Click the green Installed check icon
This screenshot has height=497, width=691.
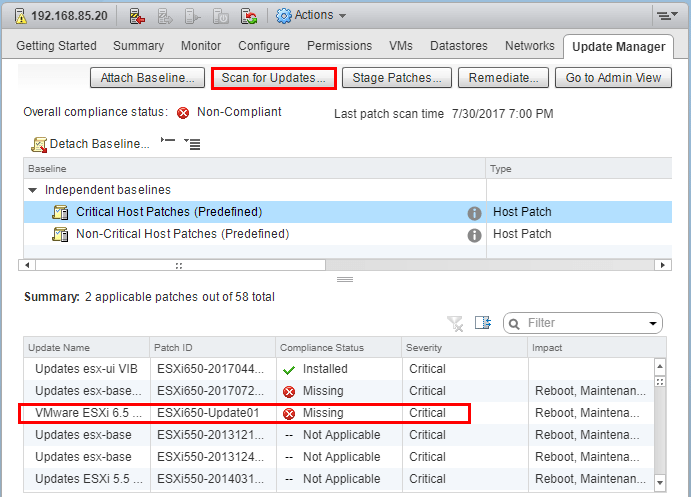(289, 370)
